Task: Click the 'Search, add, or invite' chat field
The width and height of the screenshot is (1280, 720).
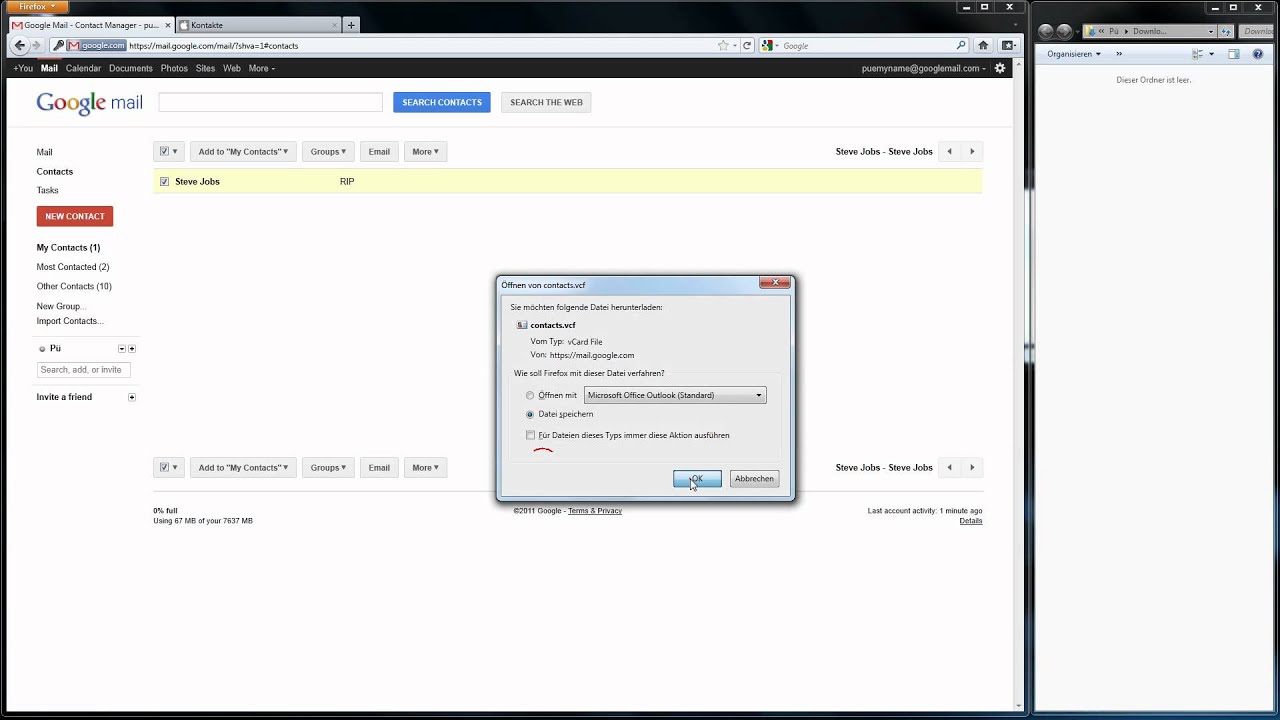Action: pos(84,370)
